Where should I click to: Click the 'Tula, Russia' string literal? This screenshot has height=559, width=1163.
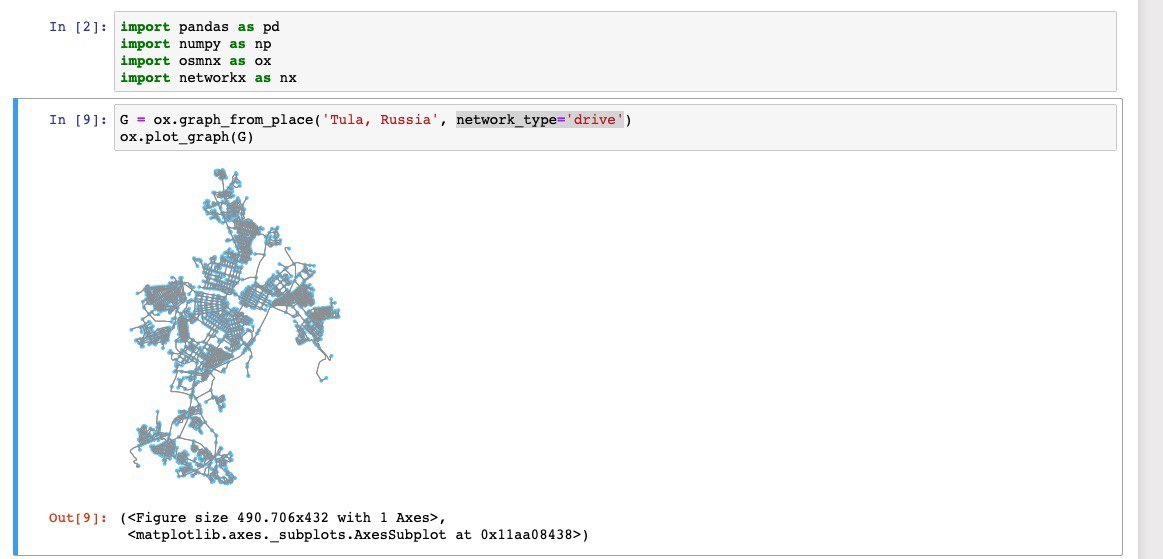[x=380, y=119]
